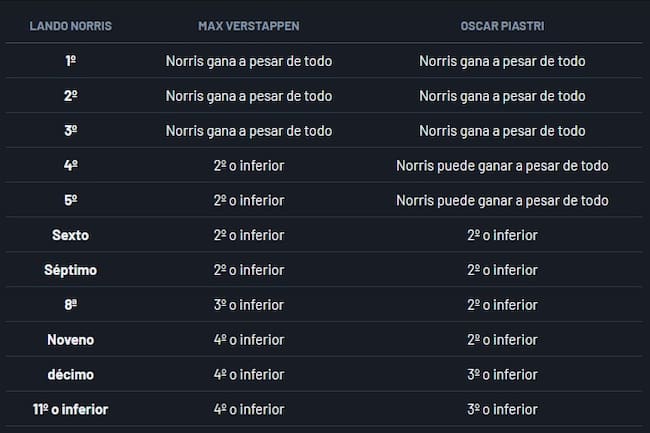
Task: Click the MAX VERSTAPPEN column header
Action: pyautogui.click(x=249, y=25)
